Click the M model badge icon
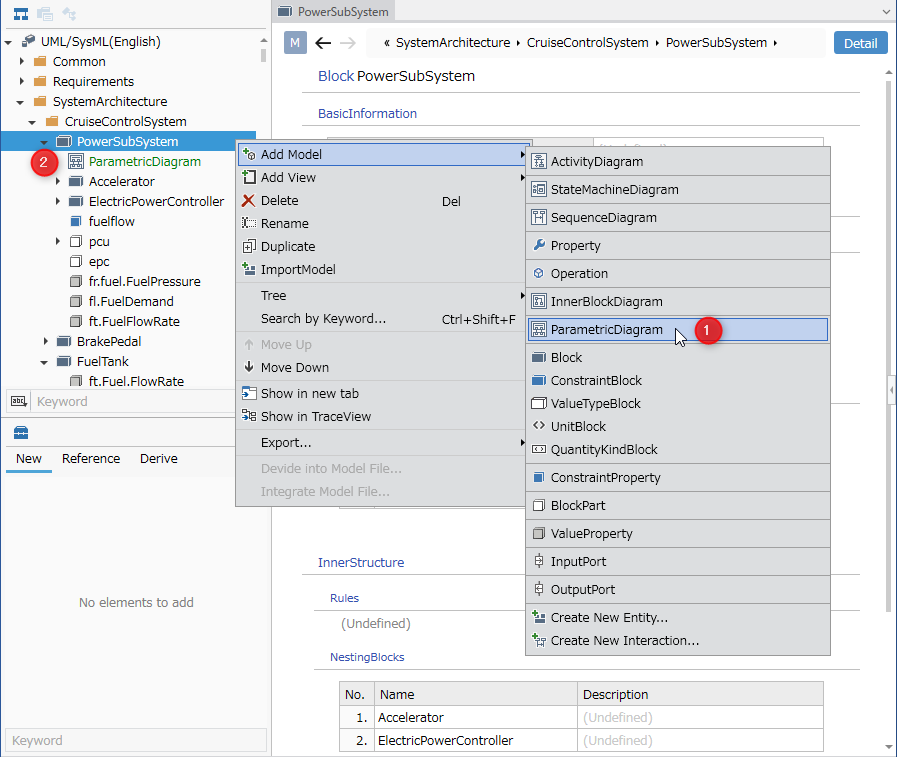The height and width of the screenshot is (757, 897). [295, 43]
